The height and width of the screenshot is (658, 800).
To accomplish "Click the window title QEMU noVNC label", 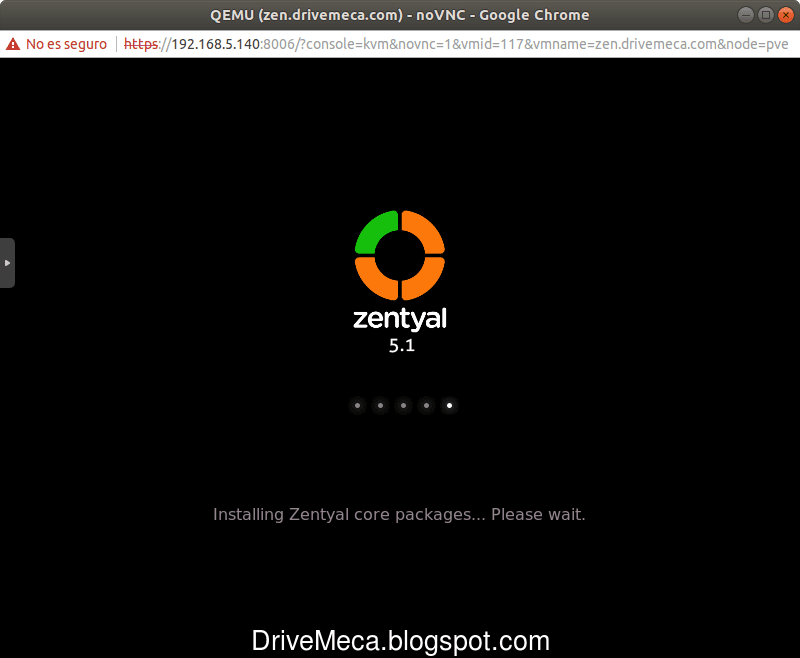I will coord(399,14).
